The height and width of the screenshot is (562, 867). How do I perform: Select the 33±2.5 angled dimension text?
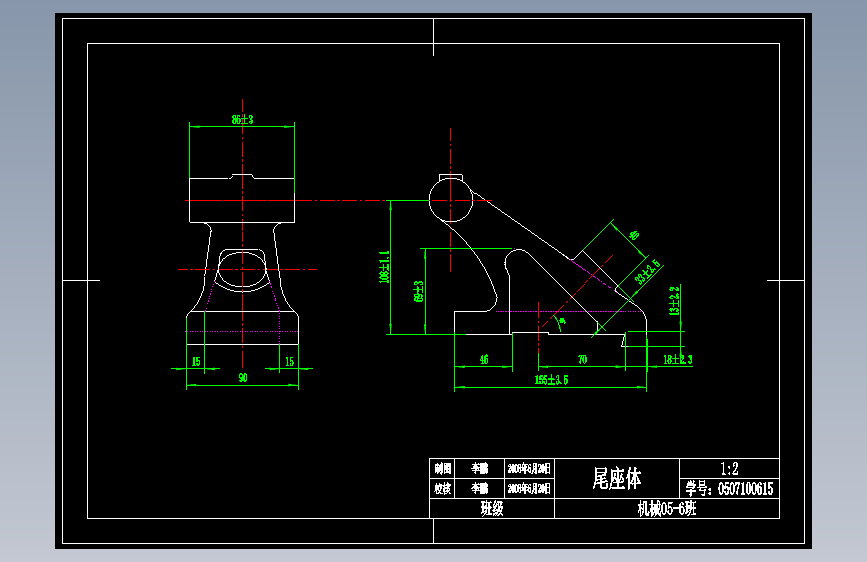[647, 272]
